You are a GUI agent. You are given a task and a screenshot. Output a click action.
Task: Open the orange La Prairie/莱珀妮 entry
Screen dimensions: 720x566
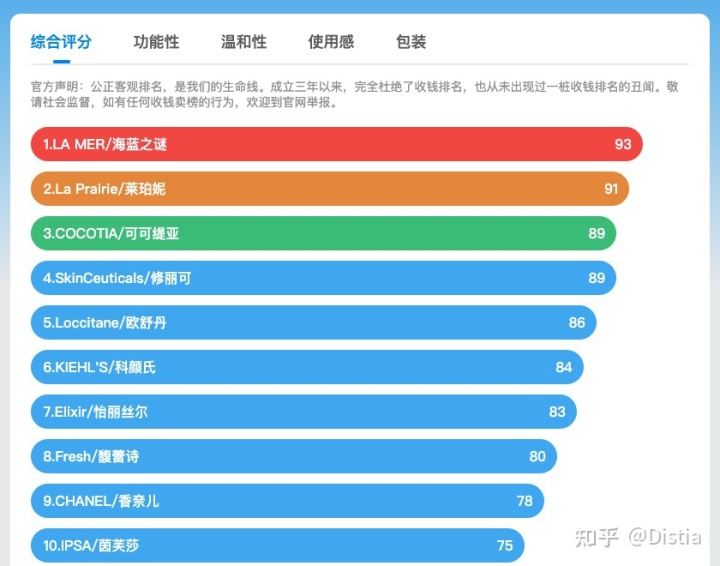tap(104, 189)
